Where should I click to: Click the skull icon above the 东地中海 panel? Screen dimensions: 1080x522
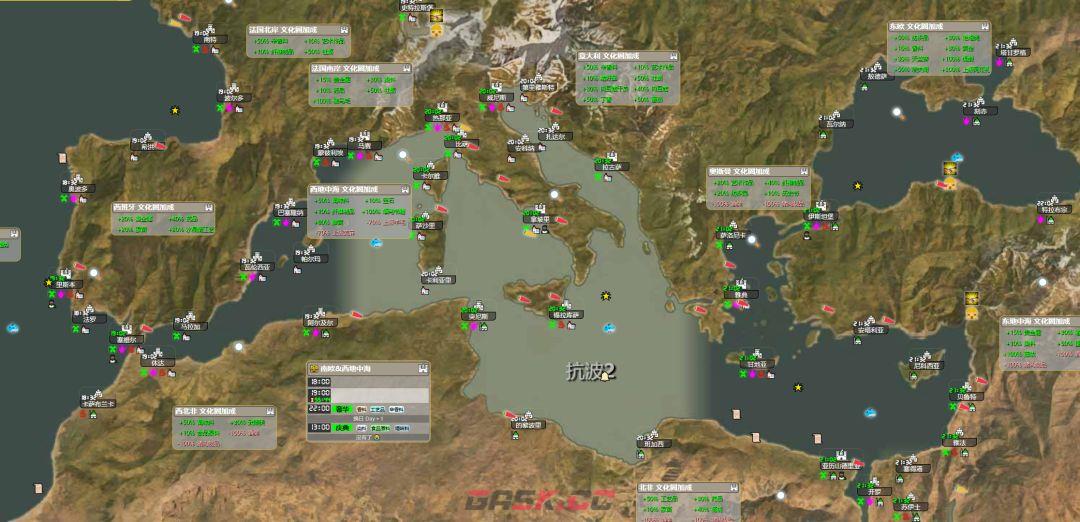tap(972, 313)
